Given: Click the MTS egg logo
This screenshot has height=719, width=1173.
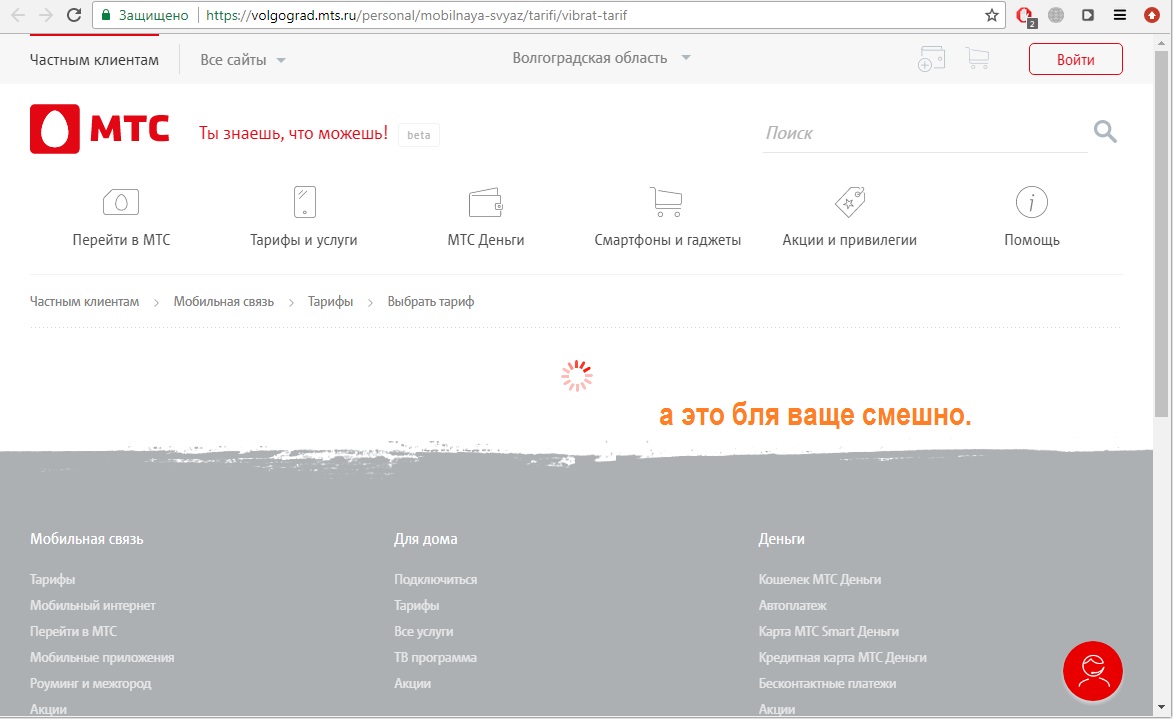Looking at the screenshot, I should pos(55,129).
